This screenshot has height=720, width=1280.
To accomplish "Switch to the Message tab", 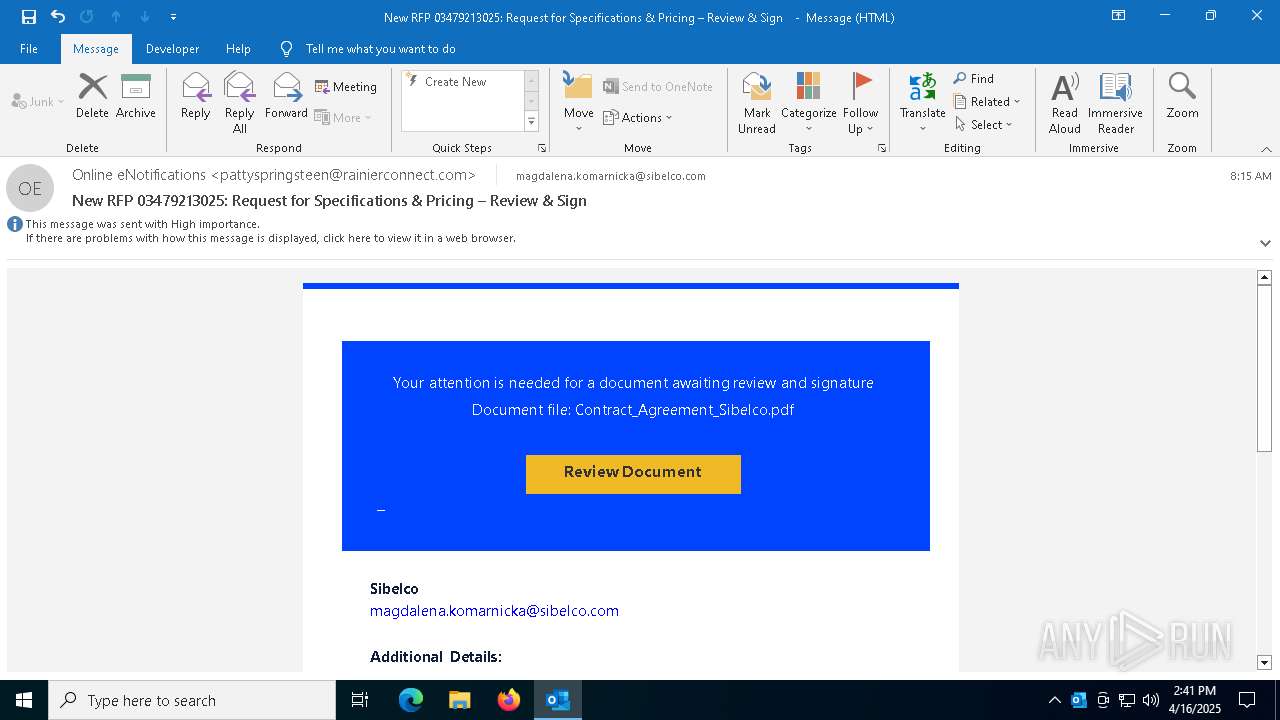I will (96, 49).
